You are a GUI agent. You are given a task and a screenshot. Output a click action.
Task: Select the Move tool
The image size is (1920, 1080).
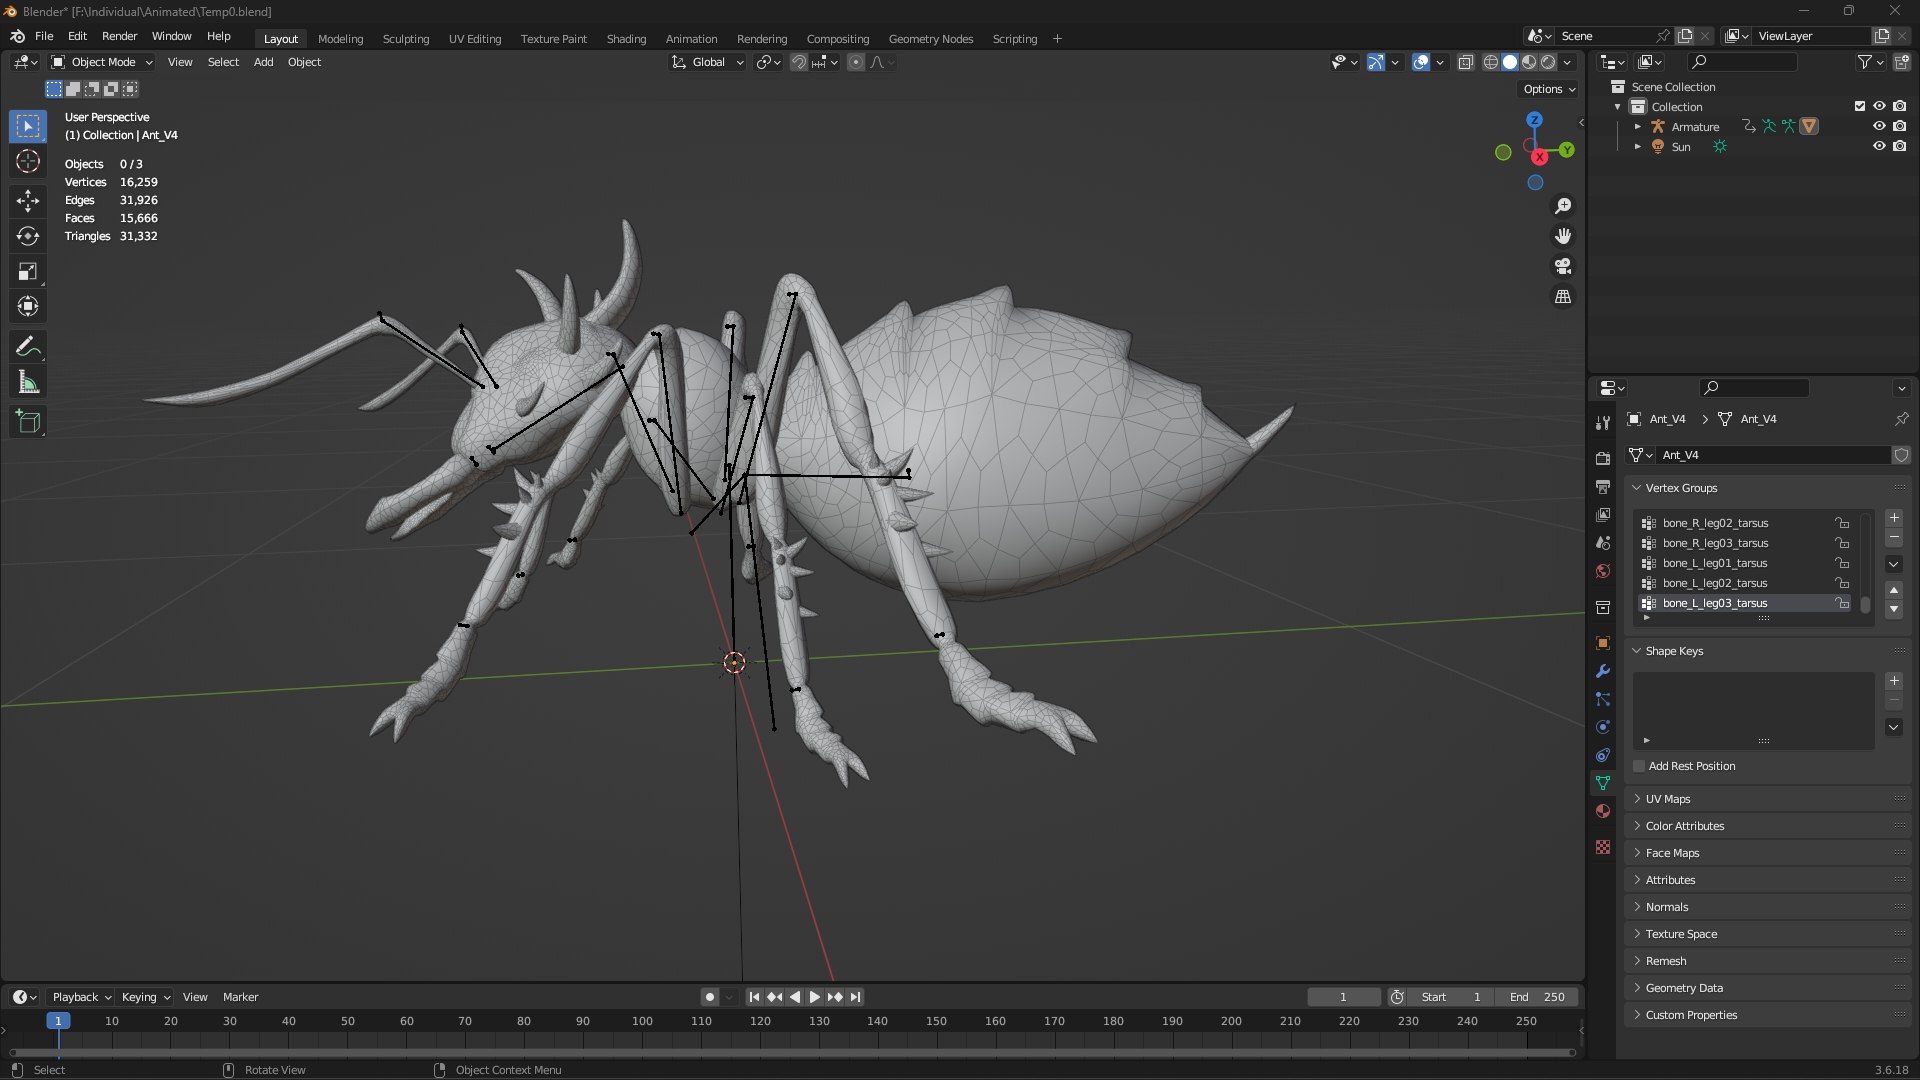(x=28, y=201)
